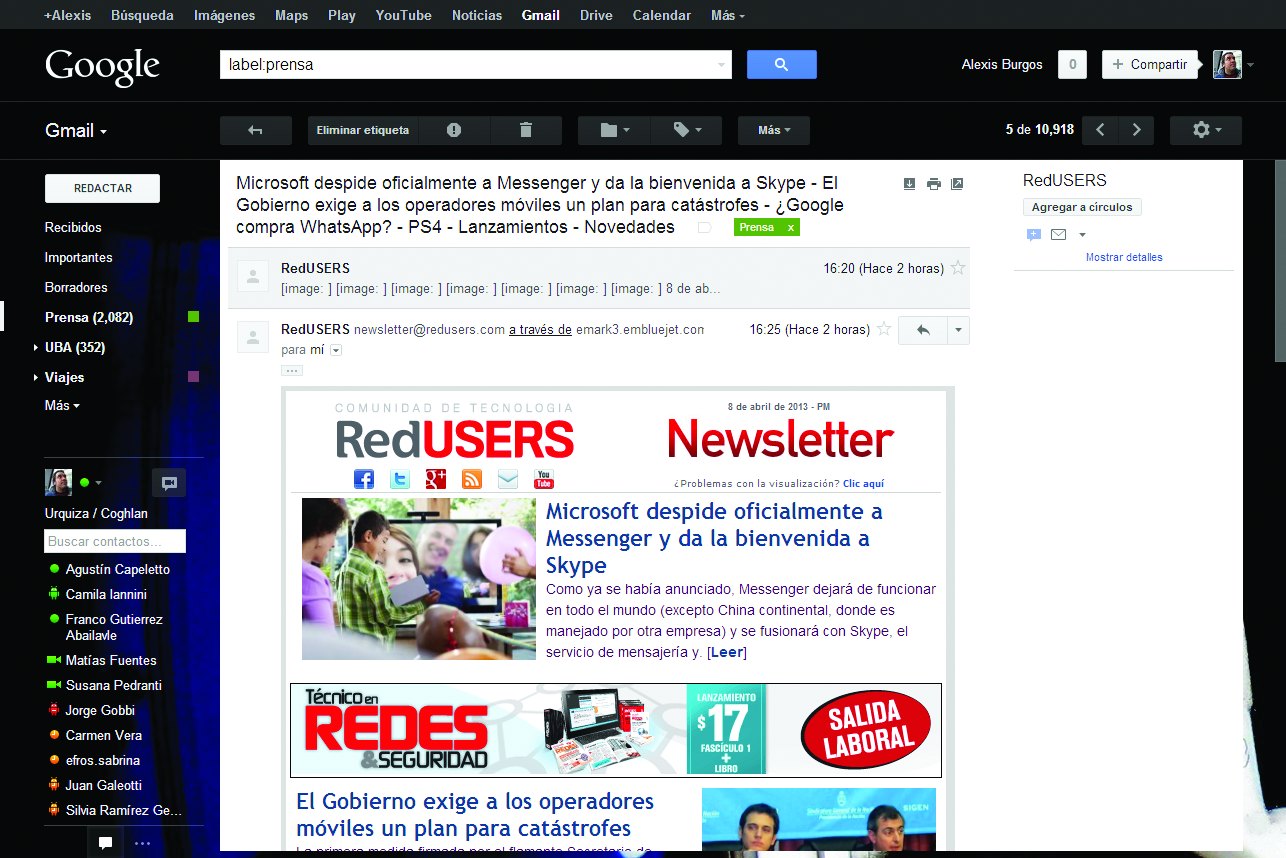Click Eliminar etiqueta button

pos(363,130)
